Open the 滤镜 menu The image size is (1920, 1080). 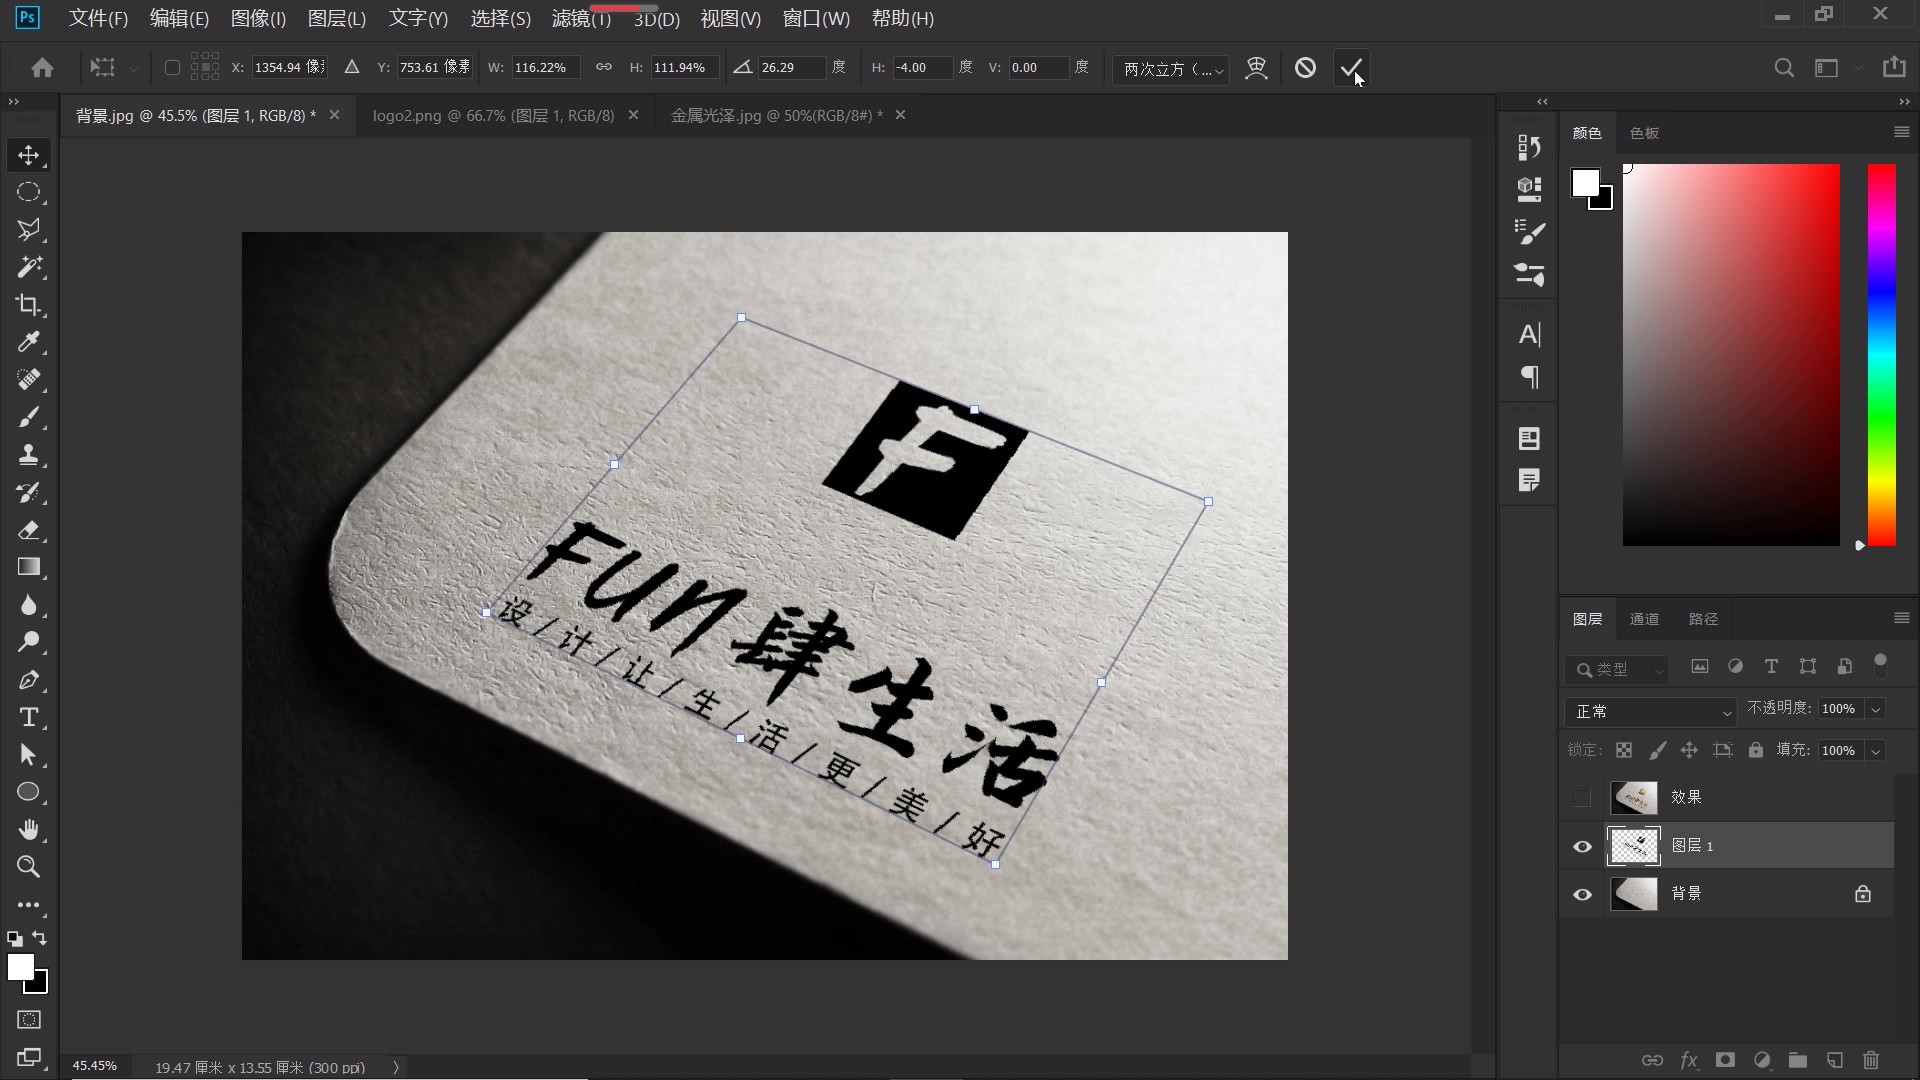click(x=580, y=18)
